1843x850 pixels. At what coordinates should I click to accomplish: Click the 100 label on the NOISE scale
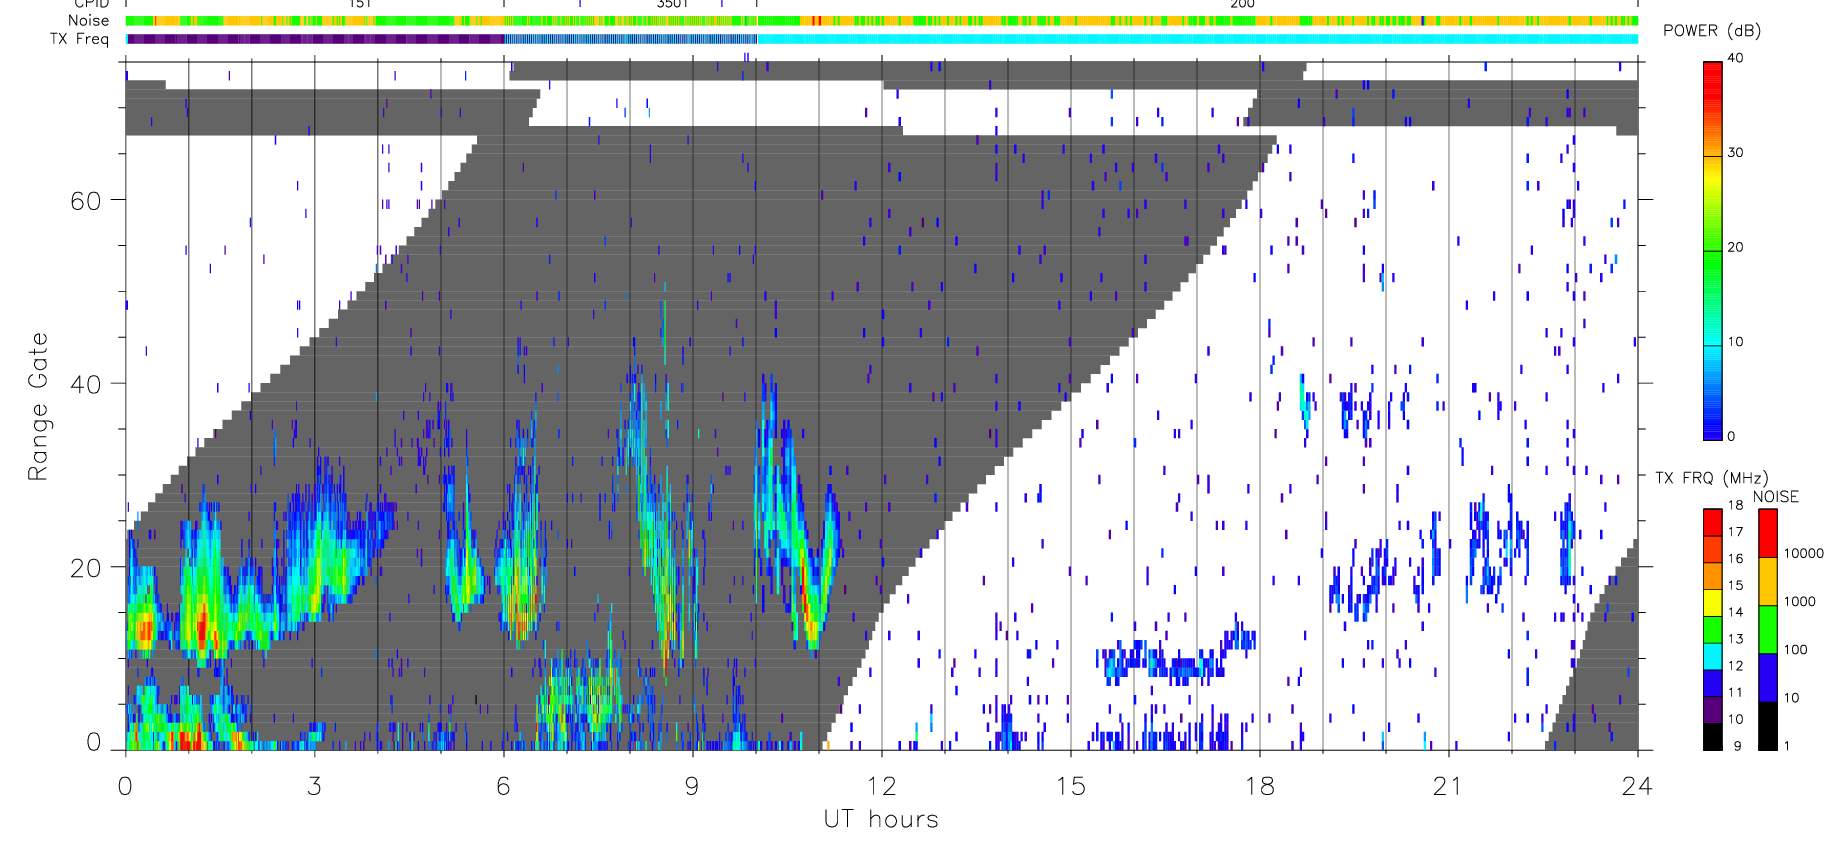point(1796,649)
